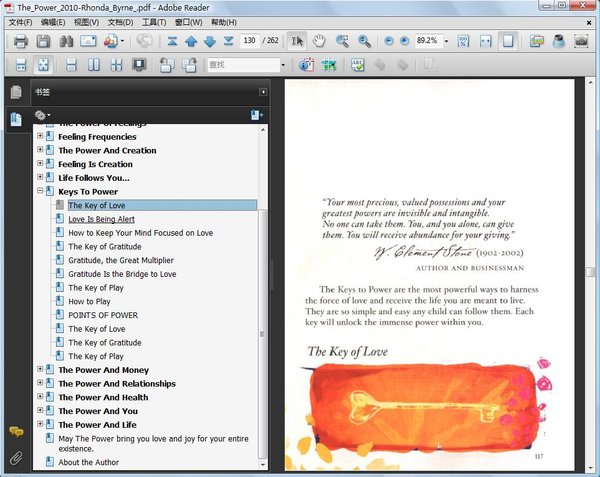Toggle Two-Up page view icon
The height and width of the screenshot is (477, 600).
(94, 65)
